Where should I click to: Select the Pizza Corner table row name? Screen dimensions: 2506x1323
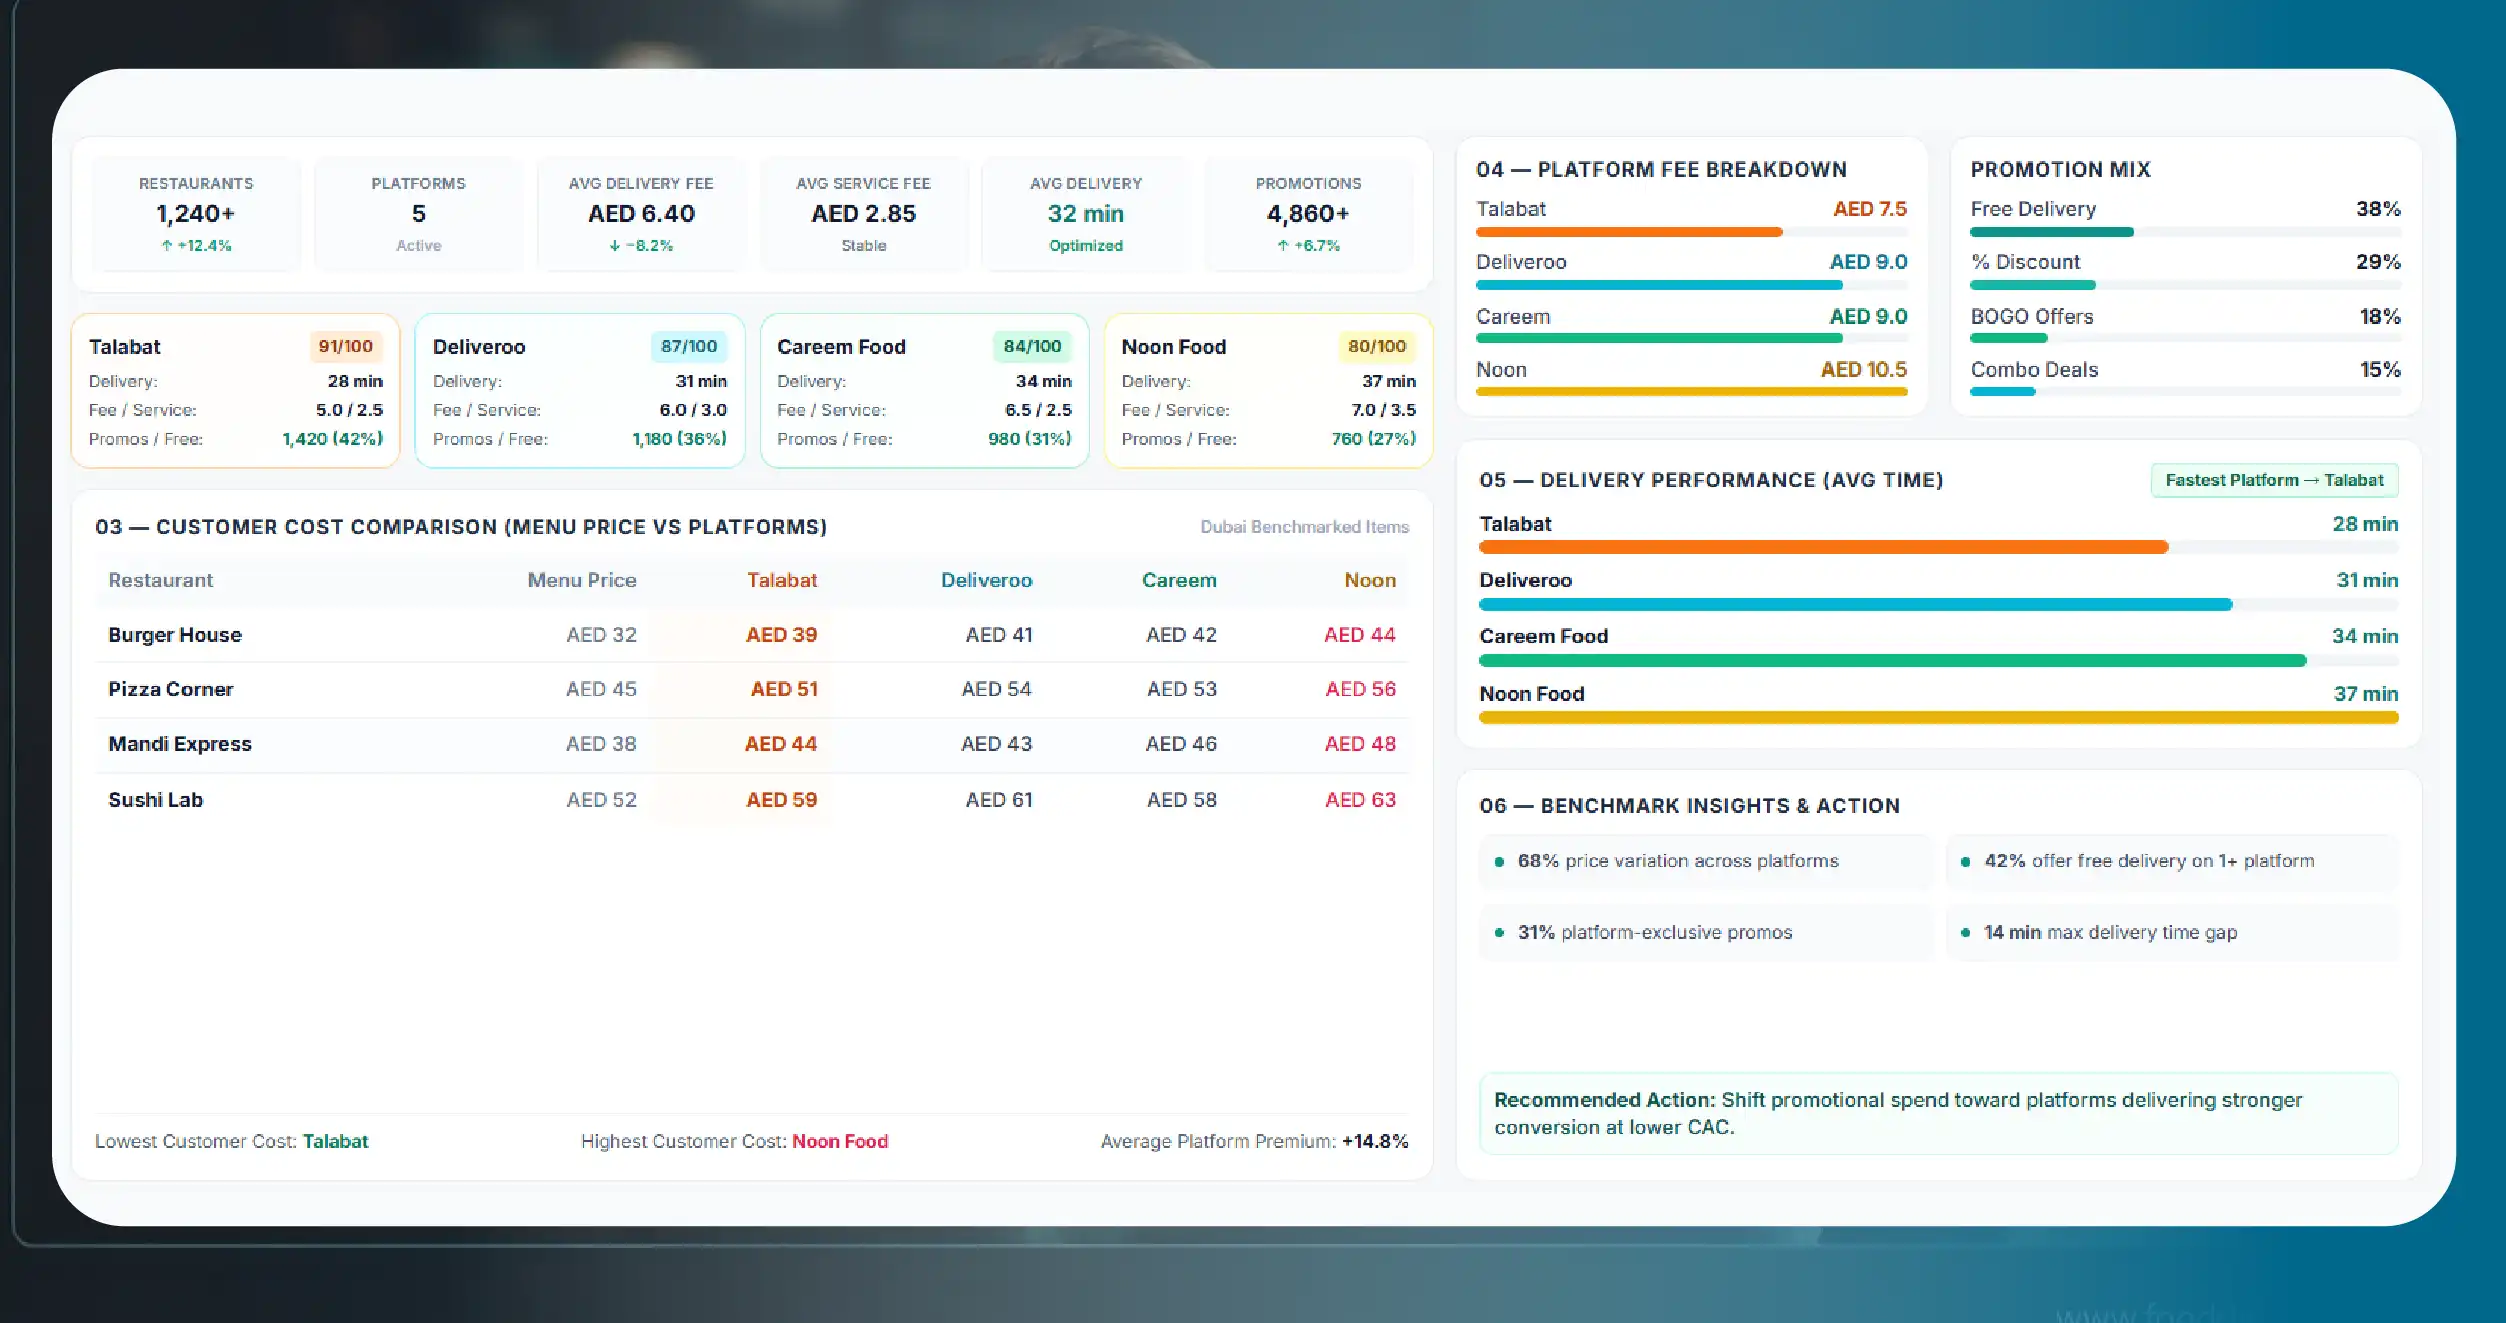[171, 689]
